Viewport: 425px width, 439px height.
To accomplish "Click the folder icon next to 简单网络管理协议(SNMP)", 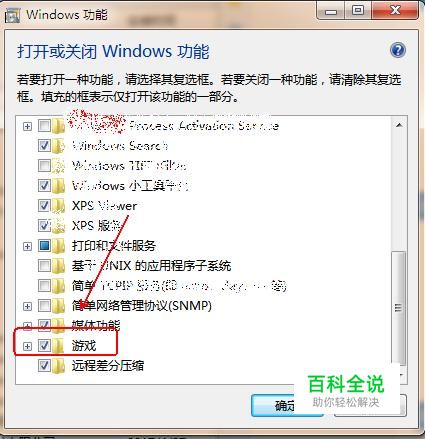I will tap(59, 306).
